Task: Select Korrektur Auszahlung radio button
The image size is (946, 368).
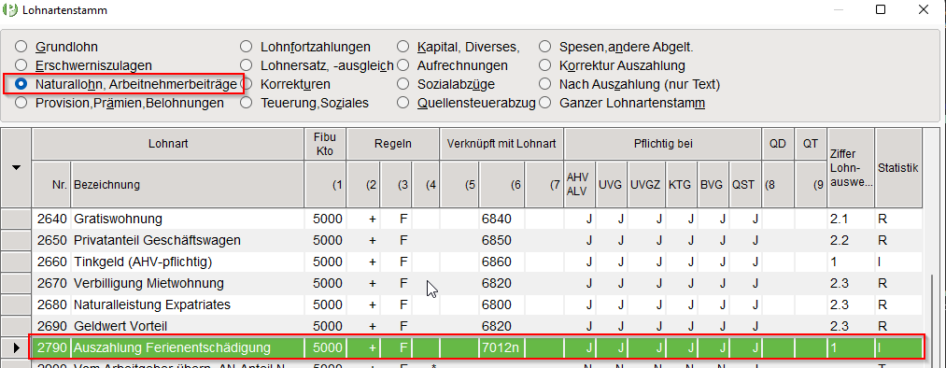Action: (545, 65)
